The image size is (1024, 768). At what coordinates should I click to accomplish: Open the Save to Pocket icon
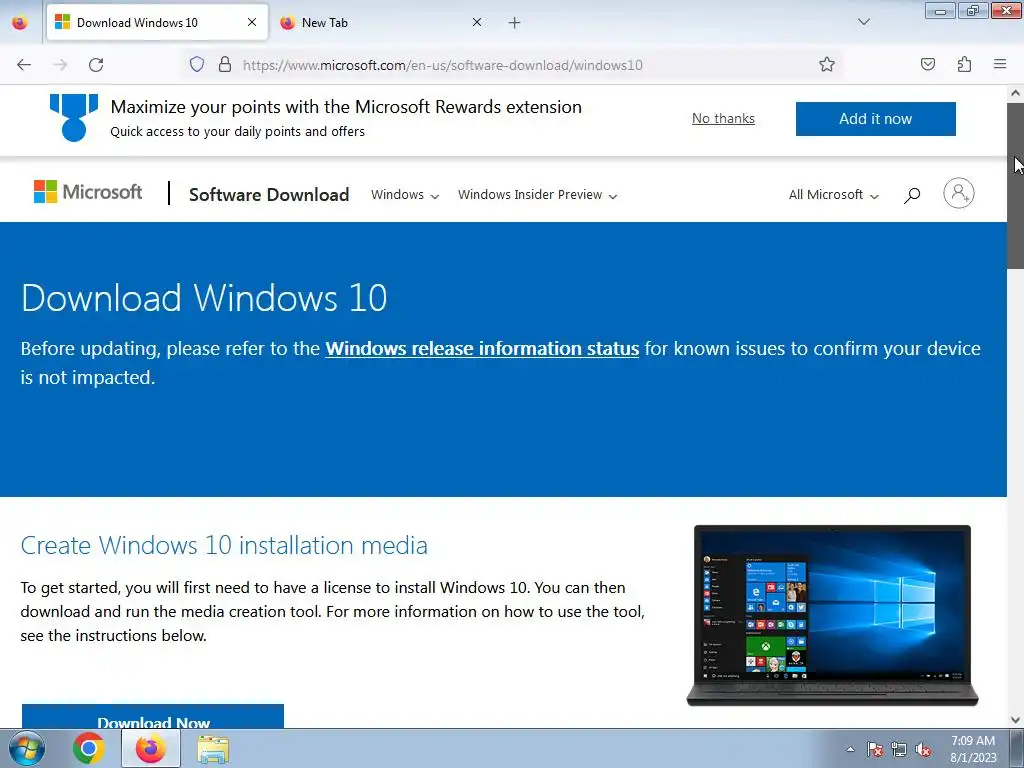pyautogui.click(x=927, y=64)
